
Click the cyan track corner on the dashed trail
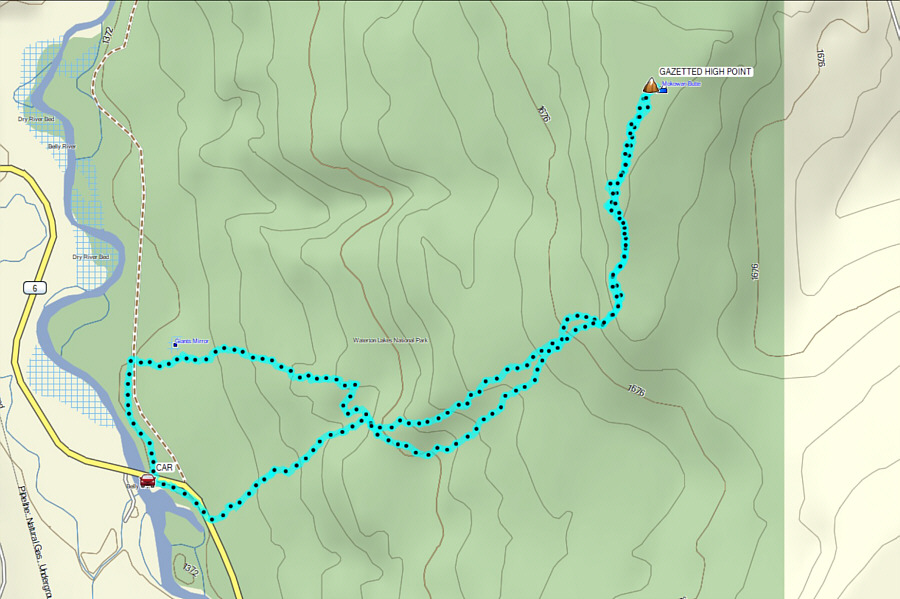point(131,361)
